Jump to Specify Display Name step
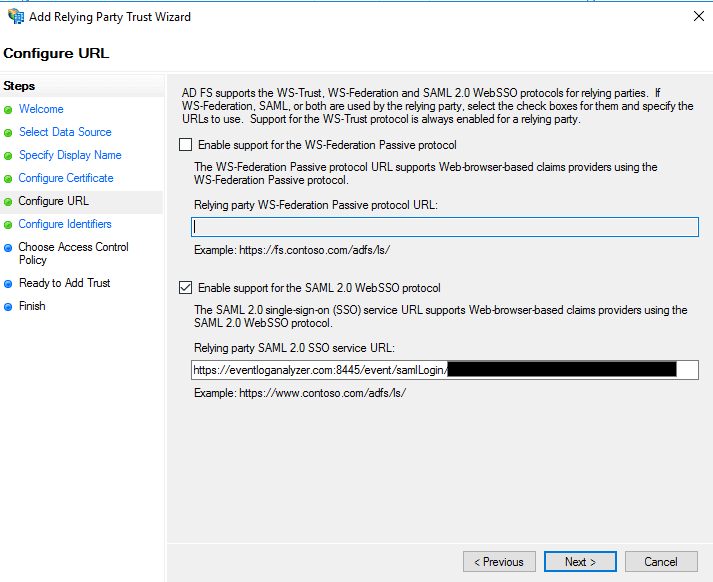This screenshot has width=713, height=582. (70, 155)
